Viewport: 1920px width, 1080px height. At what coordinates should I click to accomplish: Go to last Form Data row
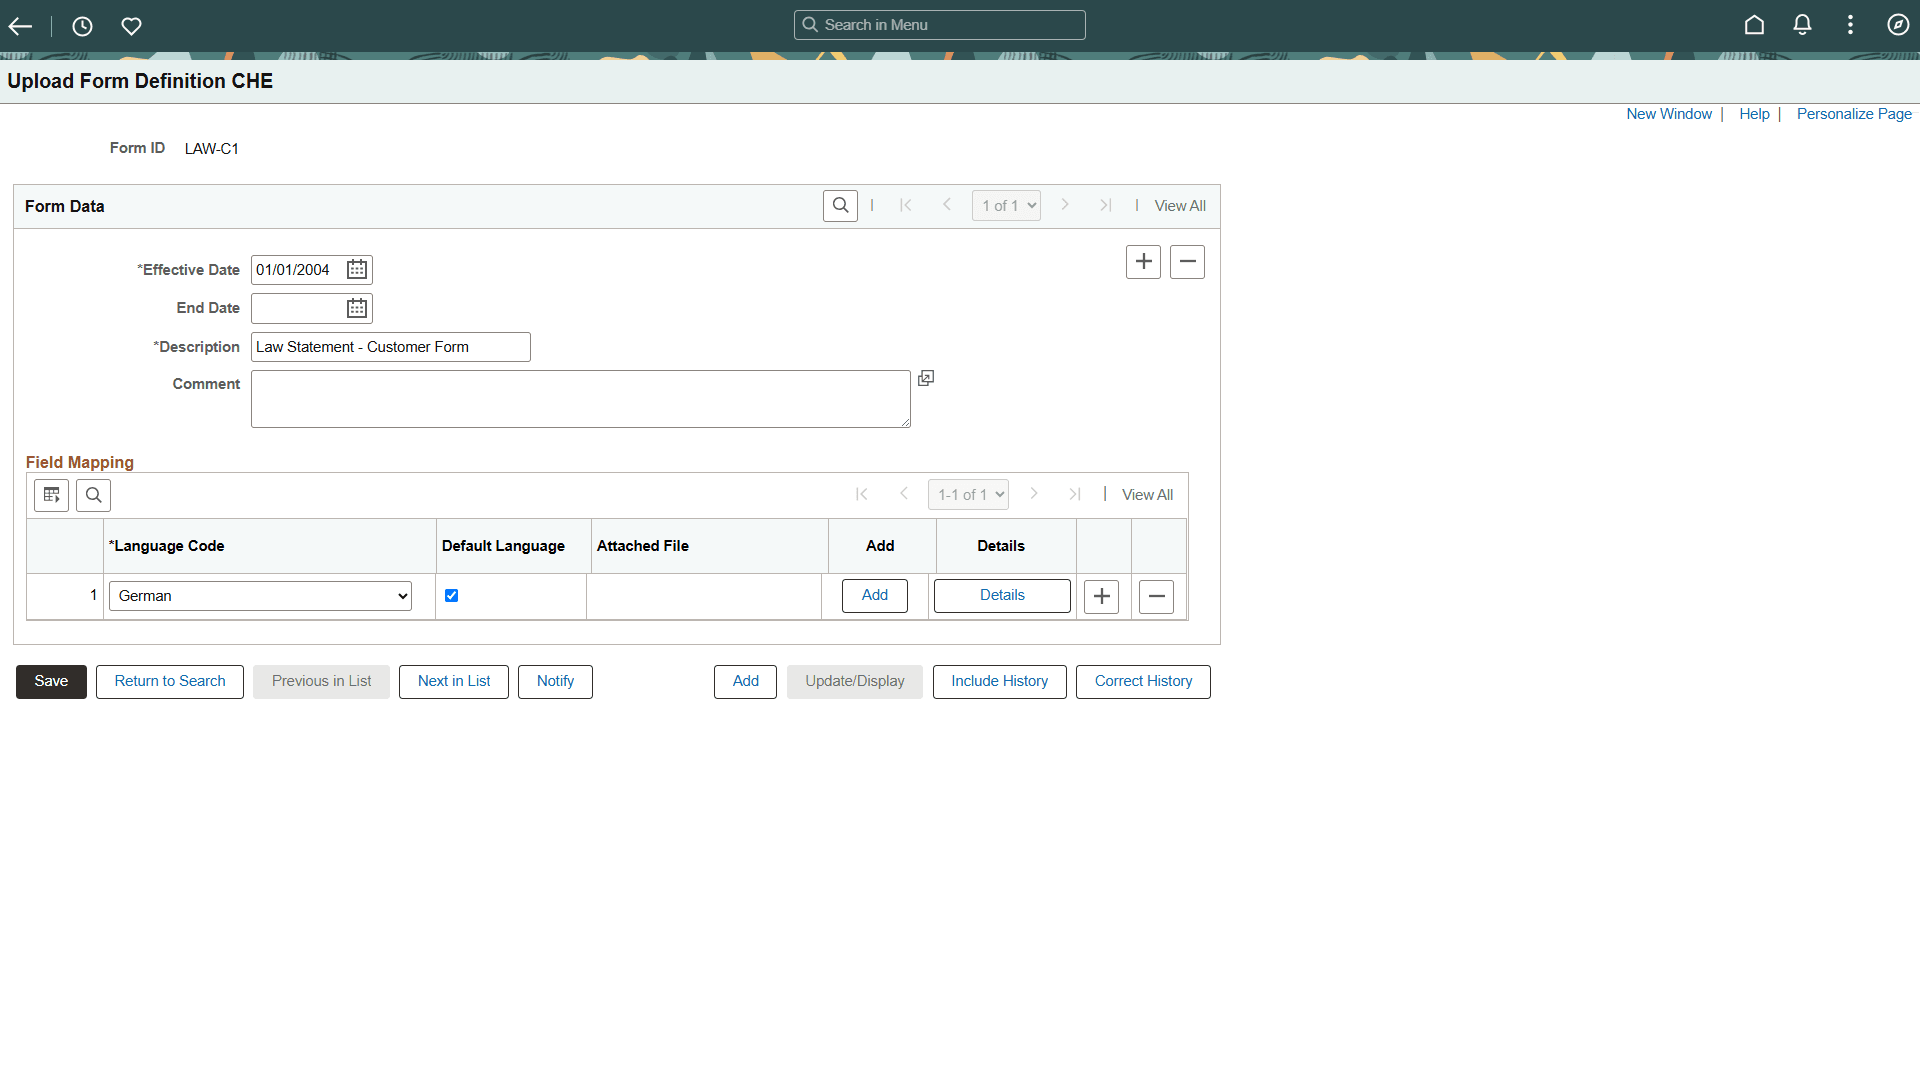[x=1105, y=205]
